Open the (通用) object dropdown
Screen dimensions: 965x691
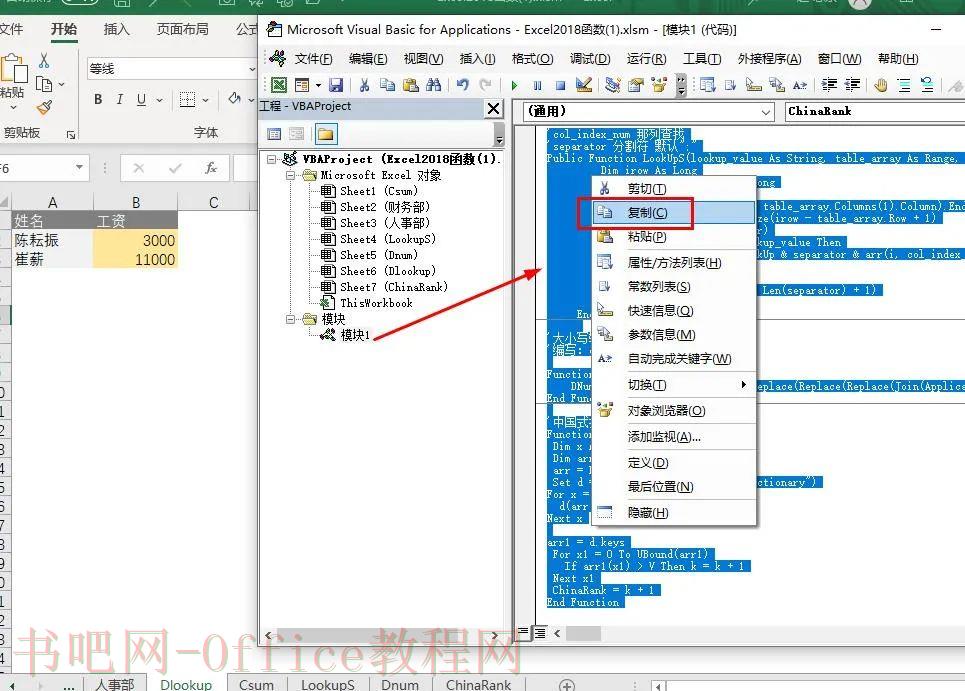tap(766, 111)
